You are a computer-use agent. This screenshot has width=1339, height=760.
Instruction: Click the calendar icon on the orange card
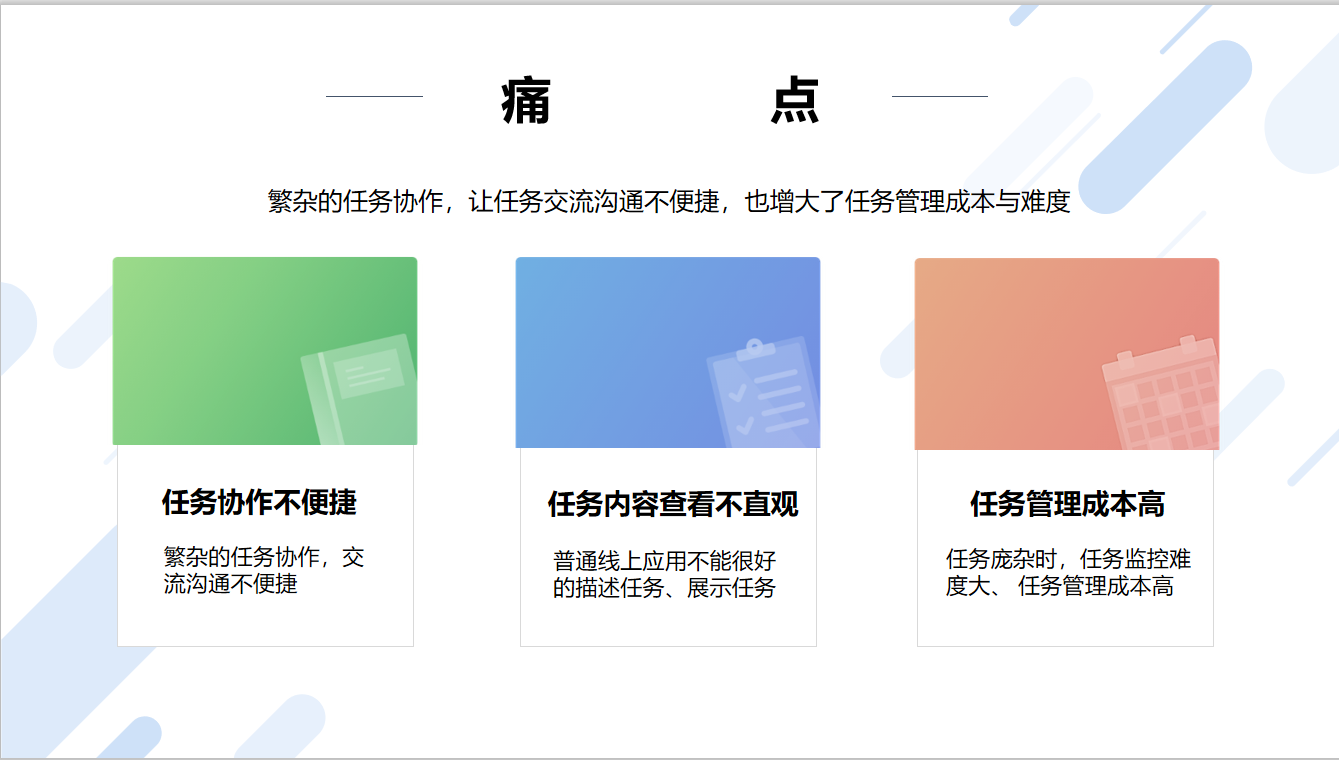(x=1161, y=393)
